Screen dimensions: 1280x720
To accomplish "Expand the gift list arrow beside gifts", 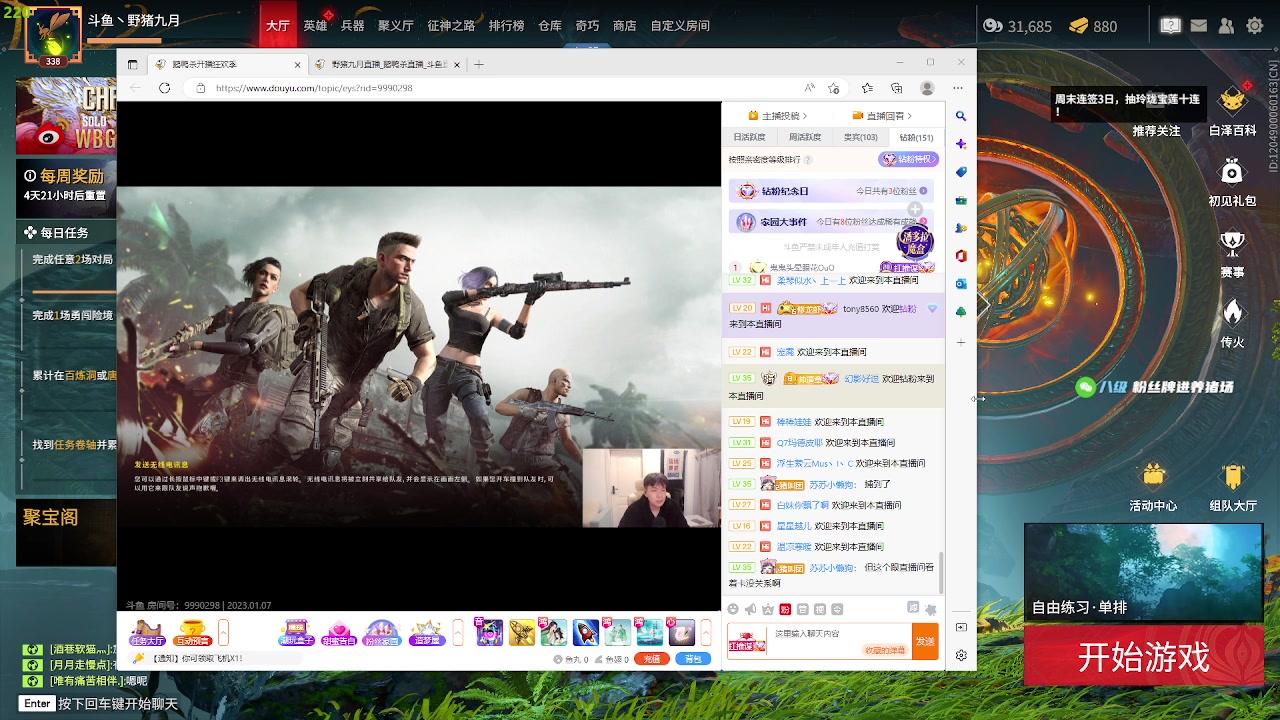I will pyautogui.click(x=705, y=632).
